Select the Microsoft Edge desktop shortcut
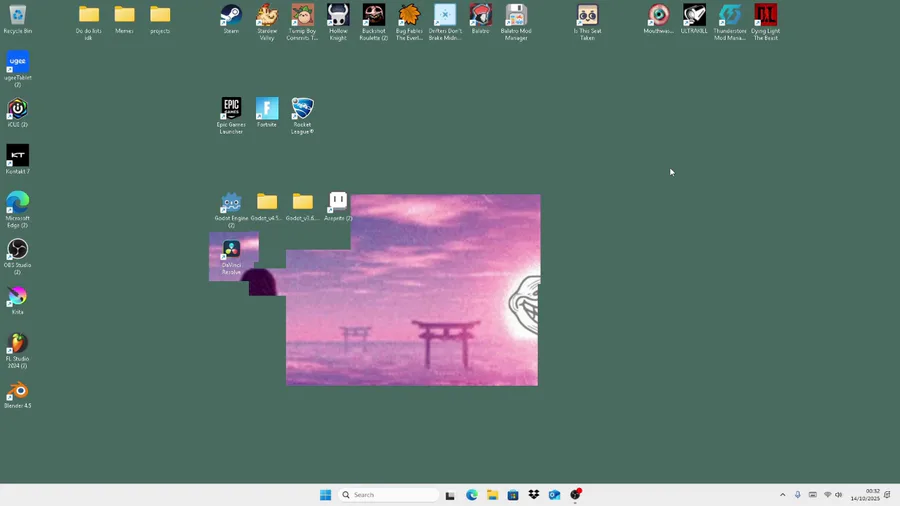 (x=17, y=209)
